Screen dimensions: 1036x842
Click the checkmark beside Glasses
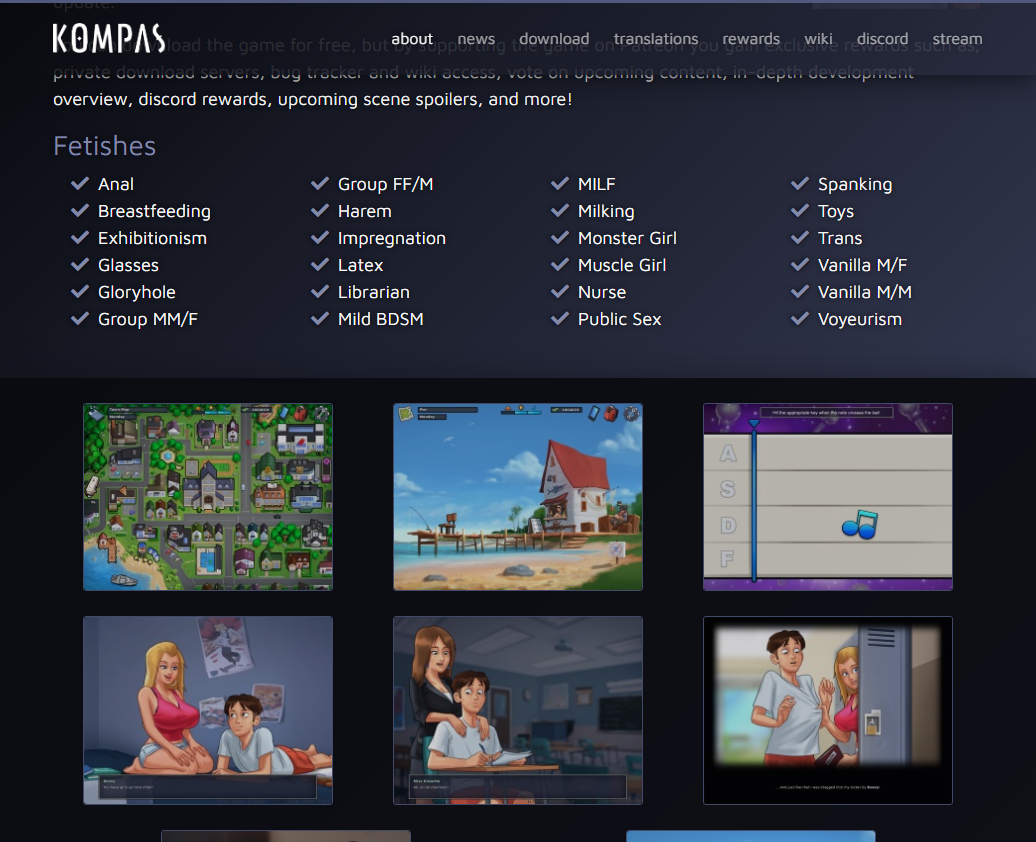80,264
